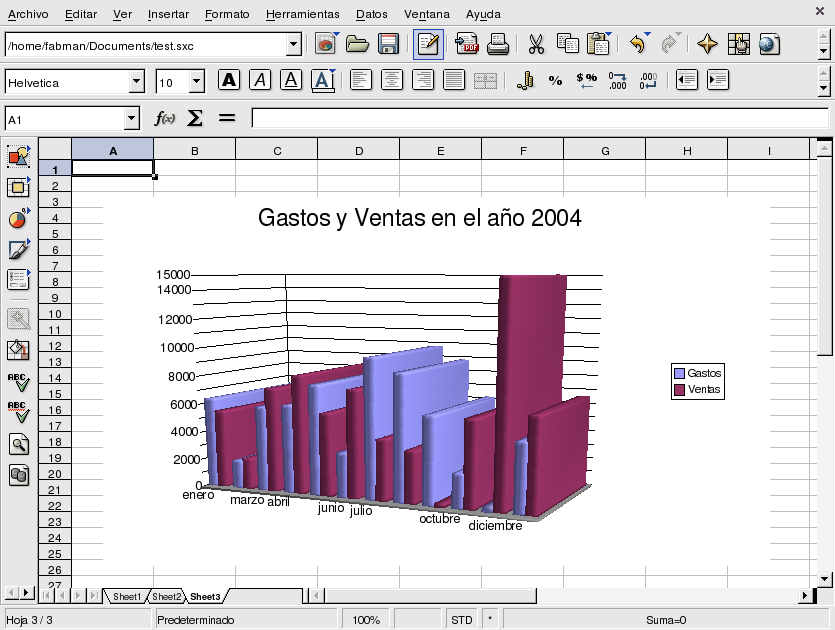Decrease indent in the cell

click(686, 80)
